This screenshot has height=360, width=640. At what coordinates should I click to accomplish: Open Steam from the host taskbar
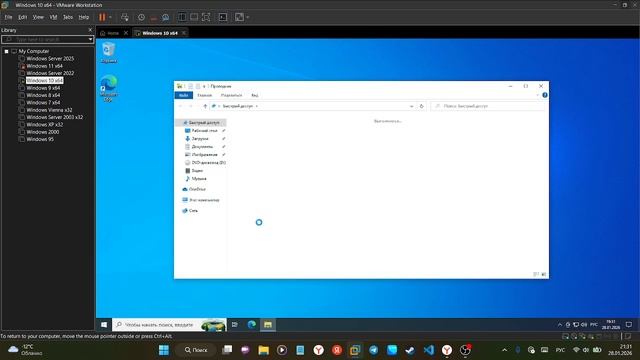(x=410, y=350)
